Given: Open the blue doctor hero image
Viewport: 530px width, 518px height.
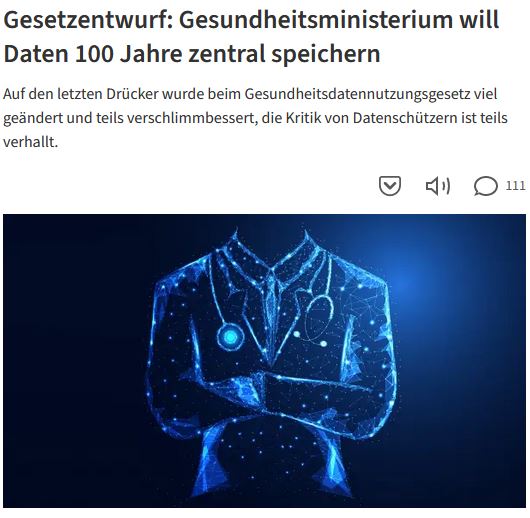Looking at the screenshot, I should click(x=265, y=360).
